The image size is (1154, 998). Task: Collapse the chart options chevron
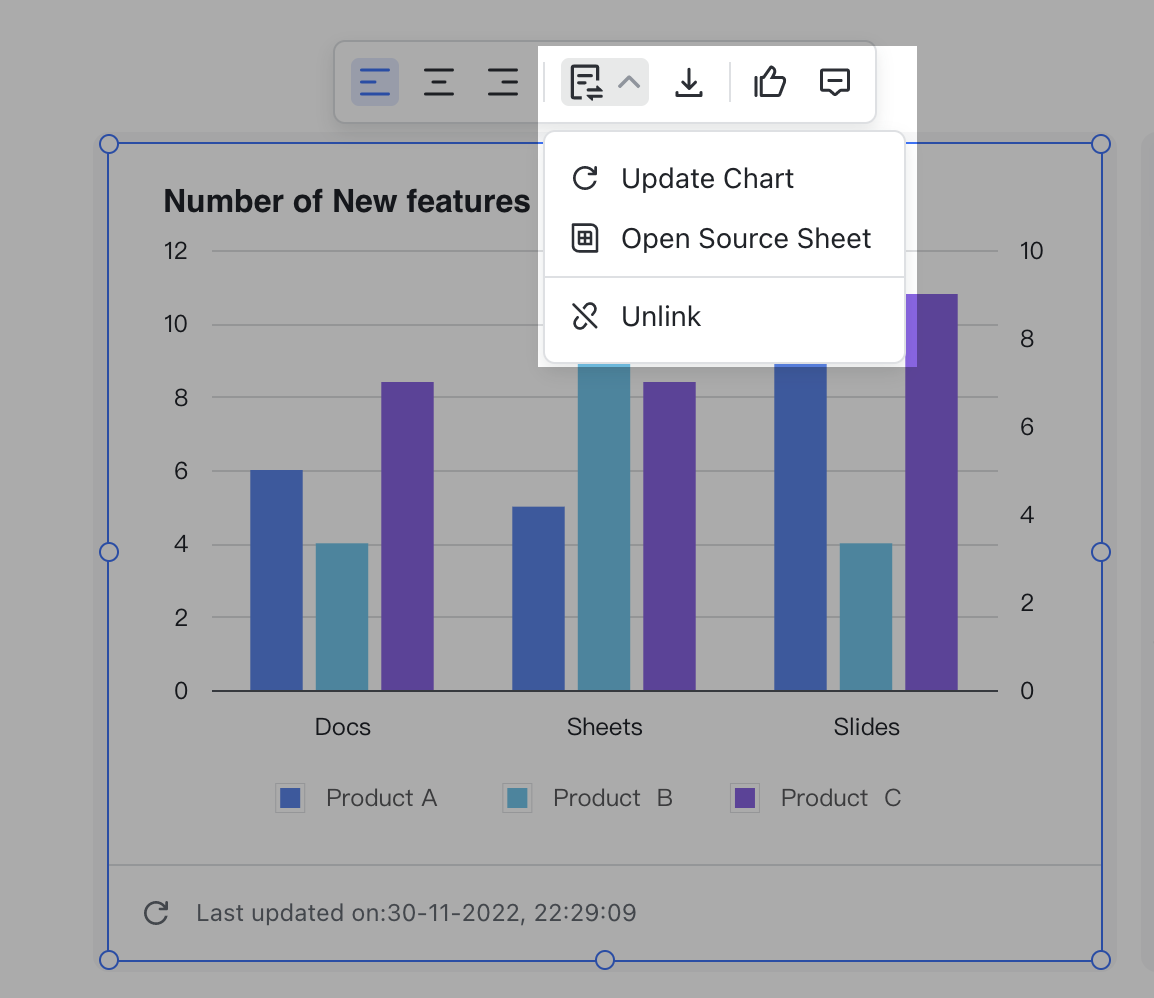coord(629,82)
